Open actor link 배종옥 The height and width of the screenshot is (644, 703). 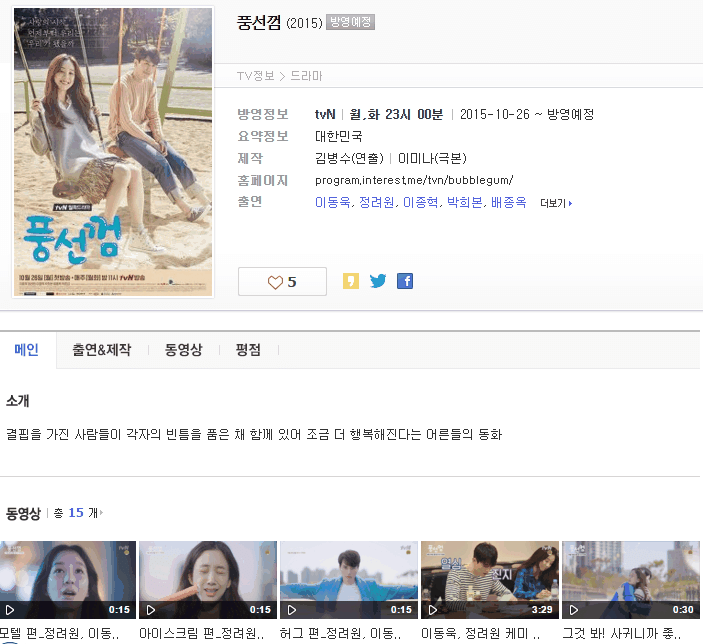tap(508, 202)
